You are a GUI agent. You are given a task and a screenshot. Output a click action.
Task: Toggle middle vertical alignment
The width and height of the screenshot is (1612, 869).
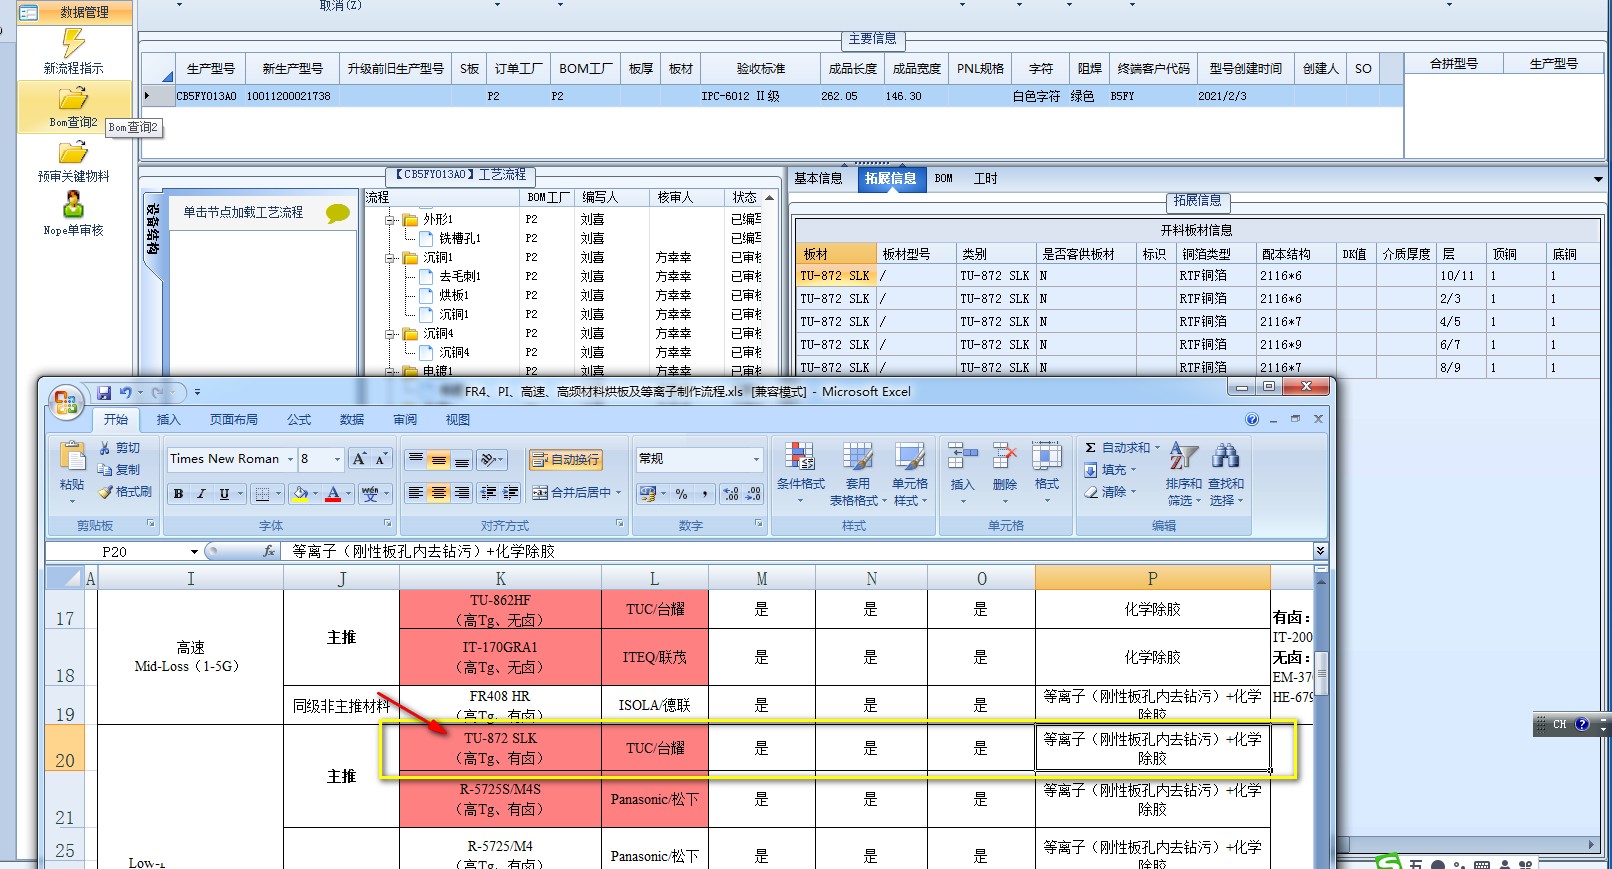(x=438, y=459)
